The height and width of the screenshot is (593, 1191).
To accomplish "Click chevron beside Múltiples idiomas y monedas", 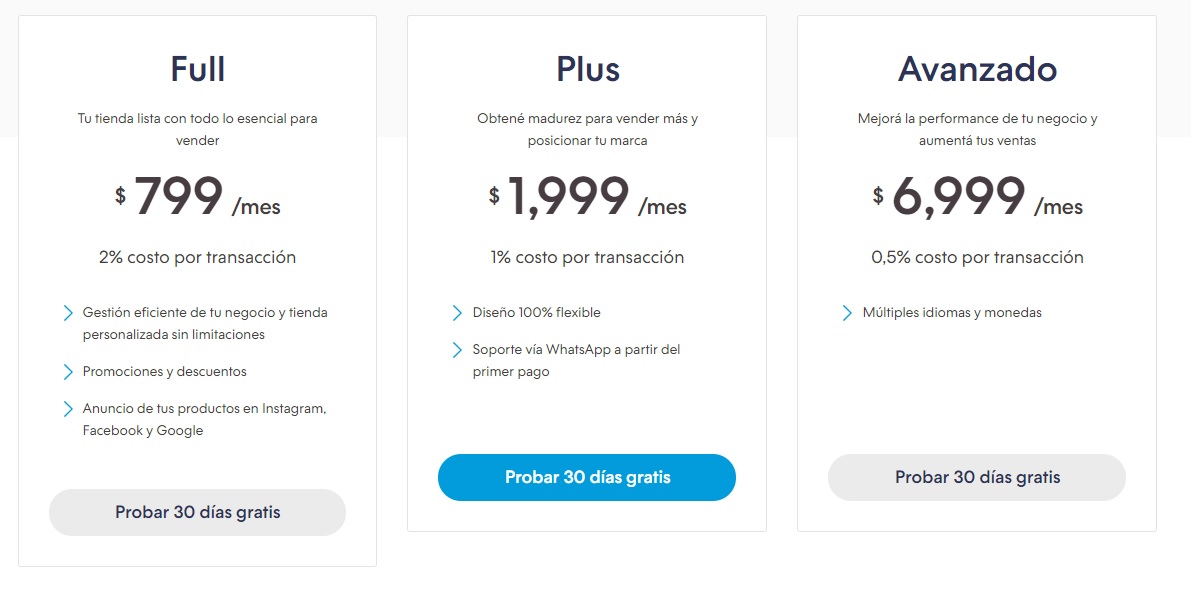I will (848, 313).
